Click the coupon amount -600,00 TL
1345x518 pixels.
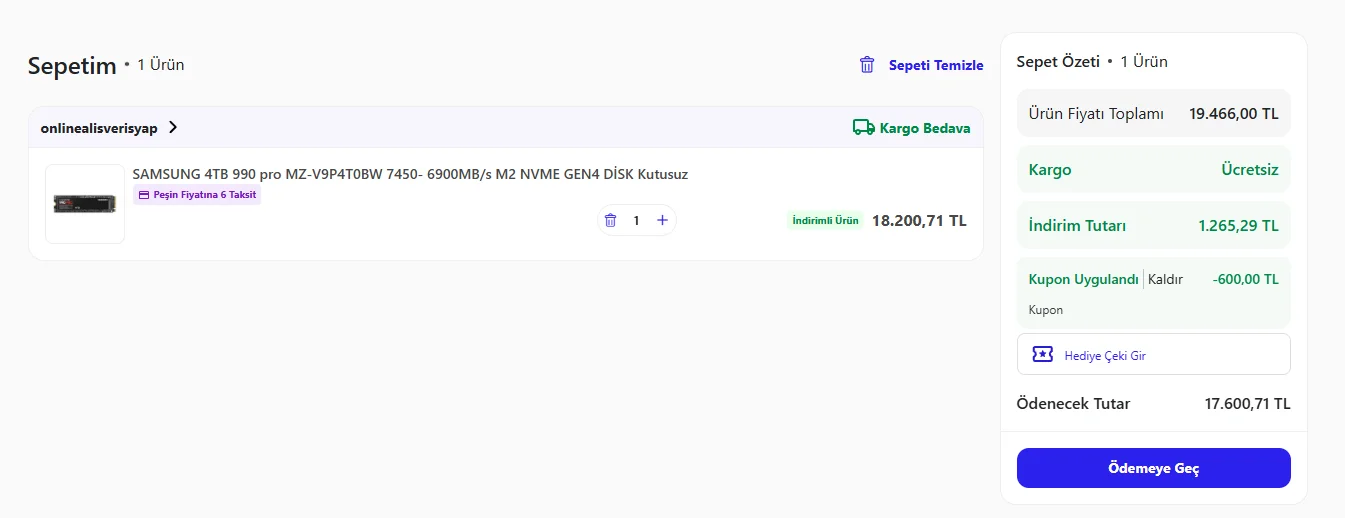[1246, 279]
